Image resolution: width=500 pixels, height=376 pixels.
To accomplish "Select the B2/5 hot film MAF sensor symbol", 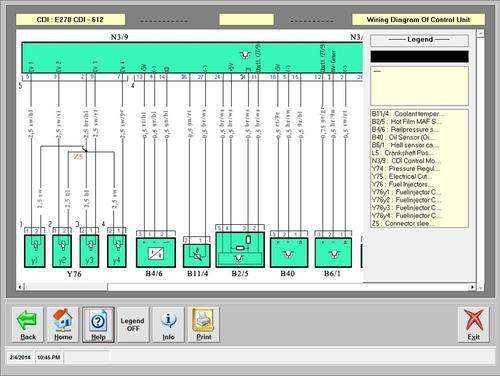I will [x=240, y=250].
